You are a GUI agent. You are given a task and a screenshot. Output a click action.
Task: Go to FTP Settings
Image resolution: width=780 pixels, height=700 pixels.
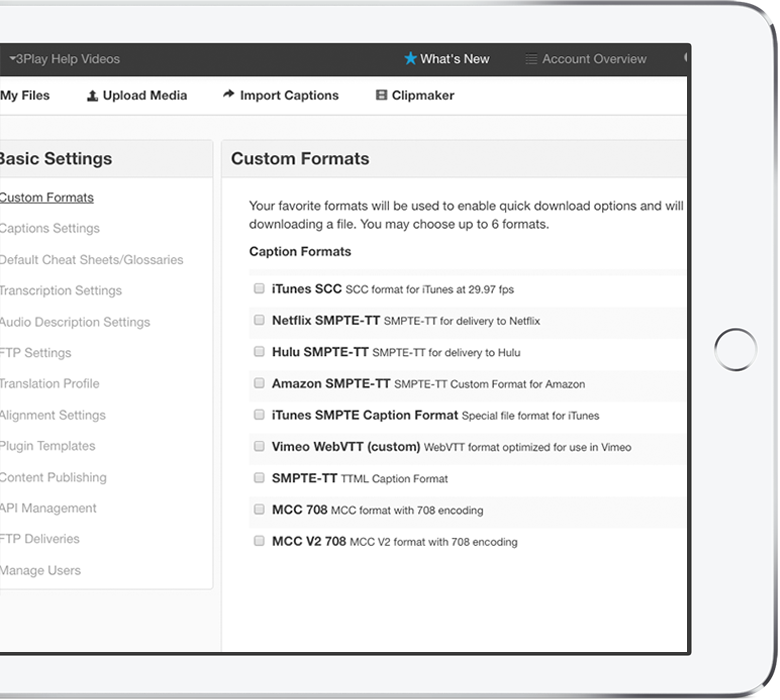coord(36,353)
